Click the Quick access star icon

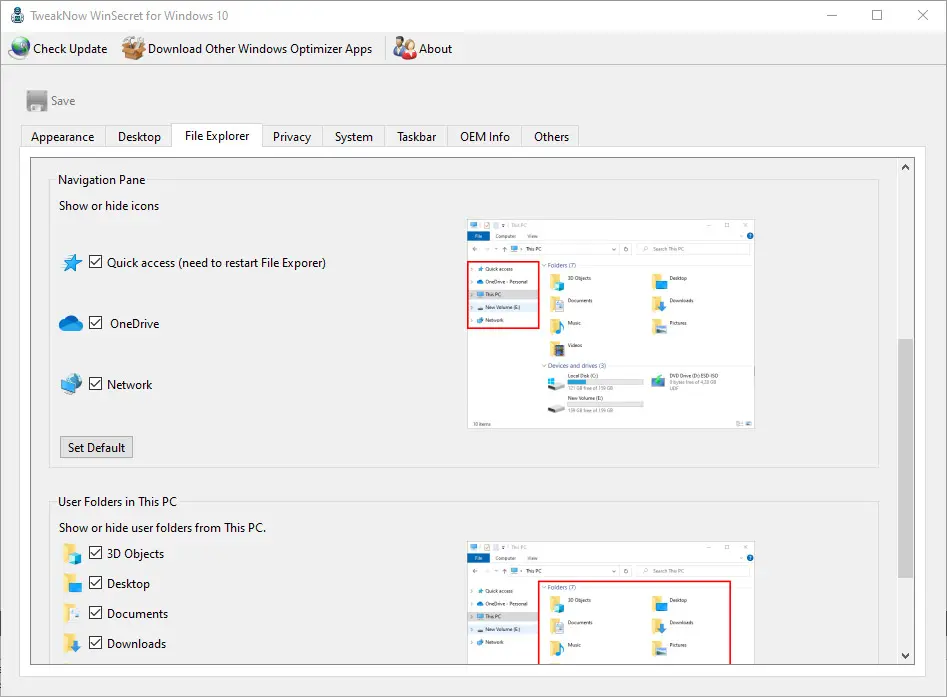coord(72,263)
